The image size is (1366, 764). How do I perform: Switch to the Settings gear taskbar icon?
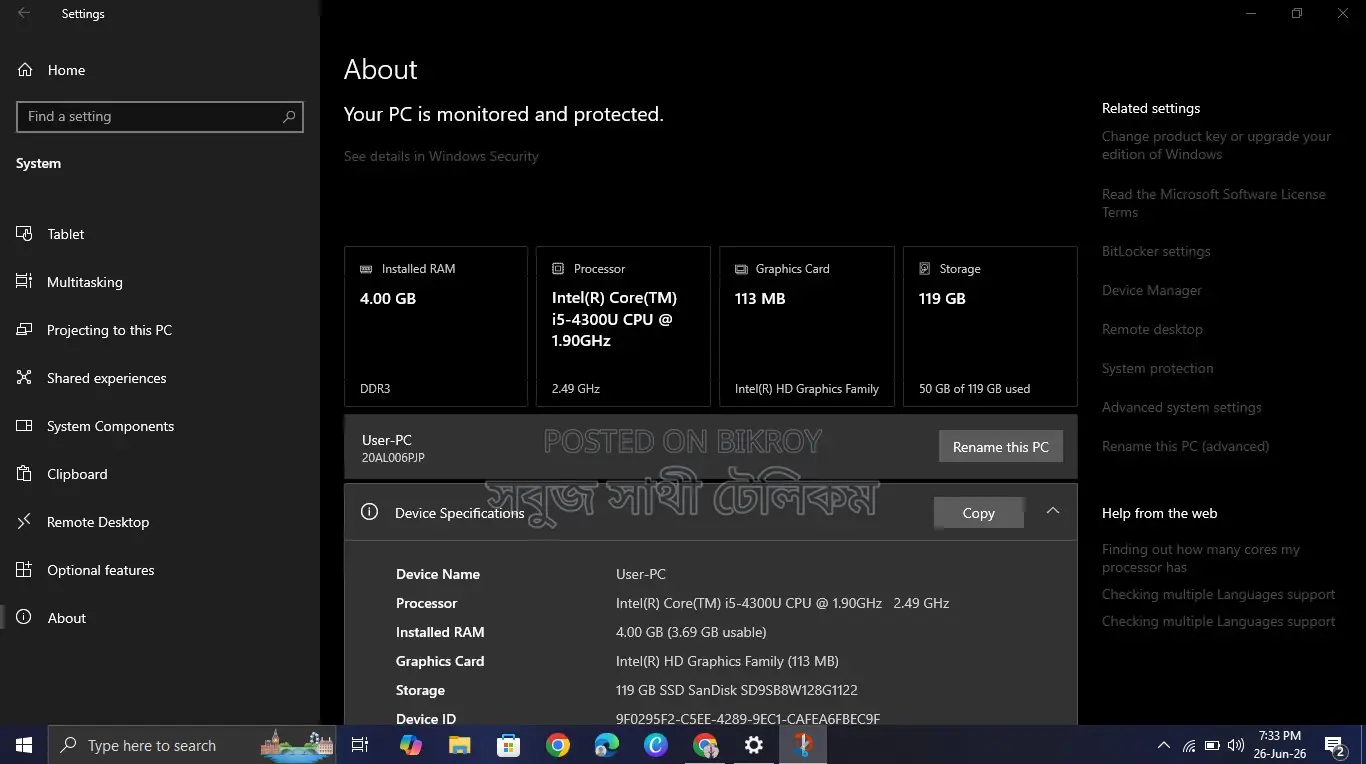(754, 745)
